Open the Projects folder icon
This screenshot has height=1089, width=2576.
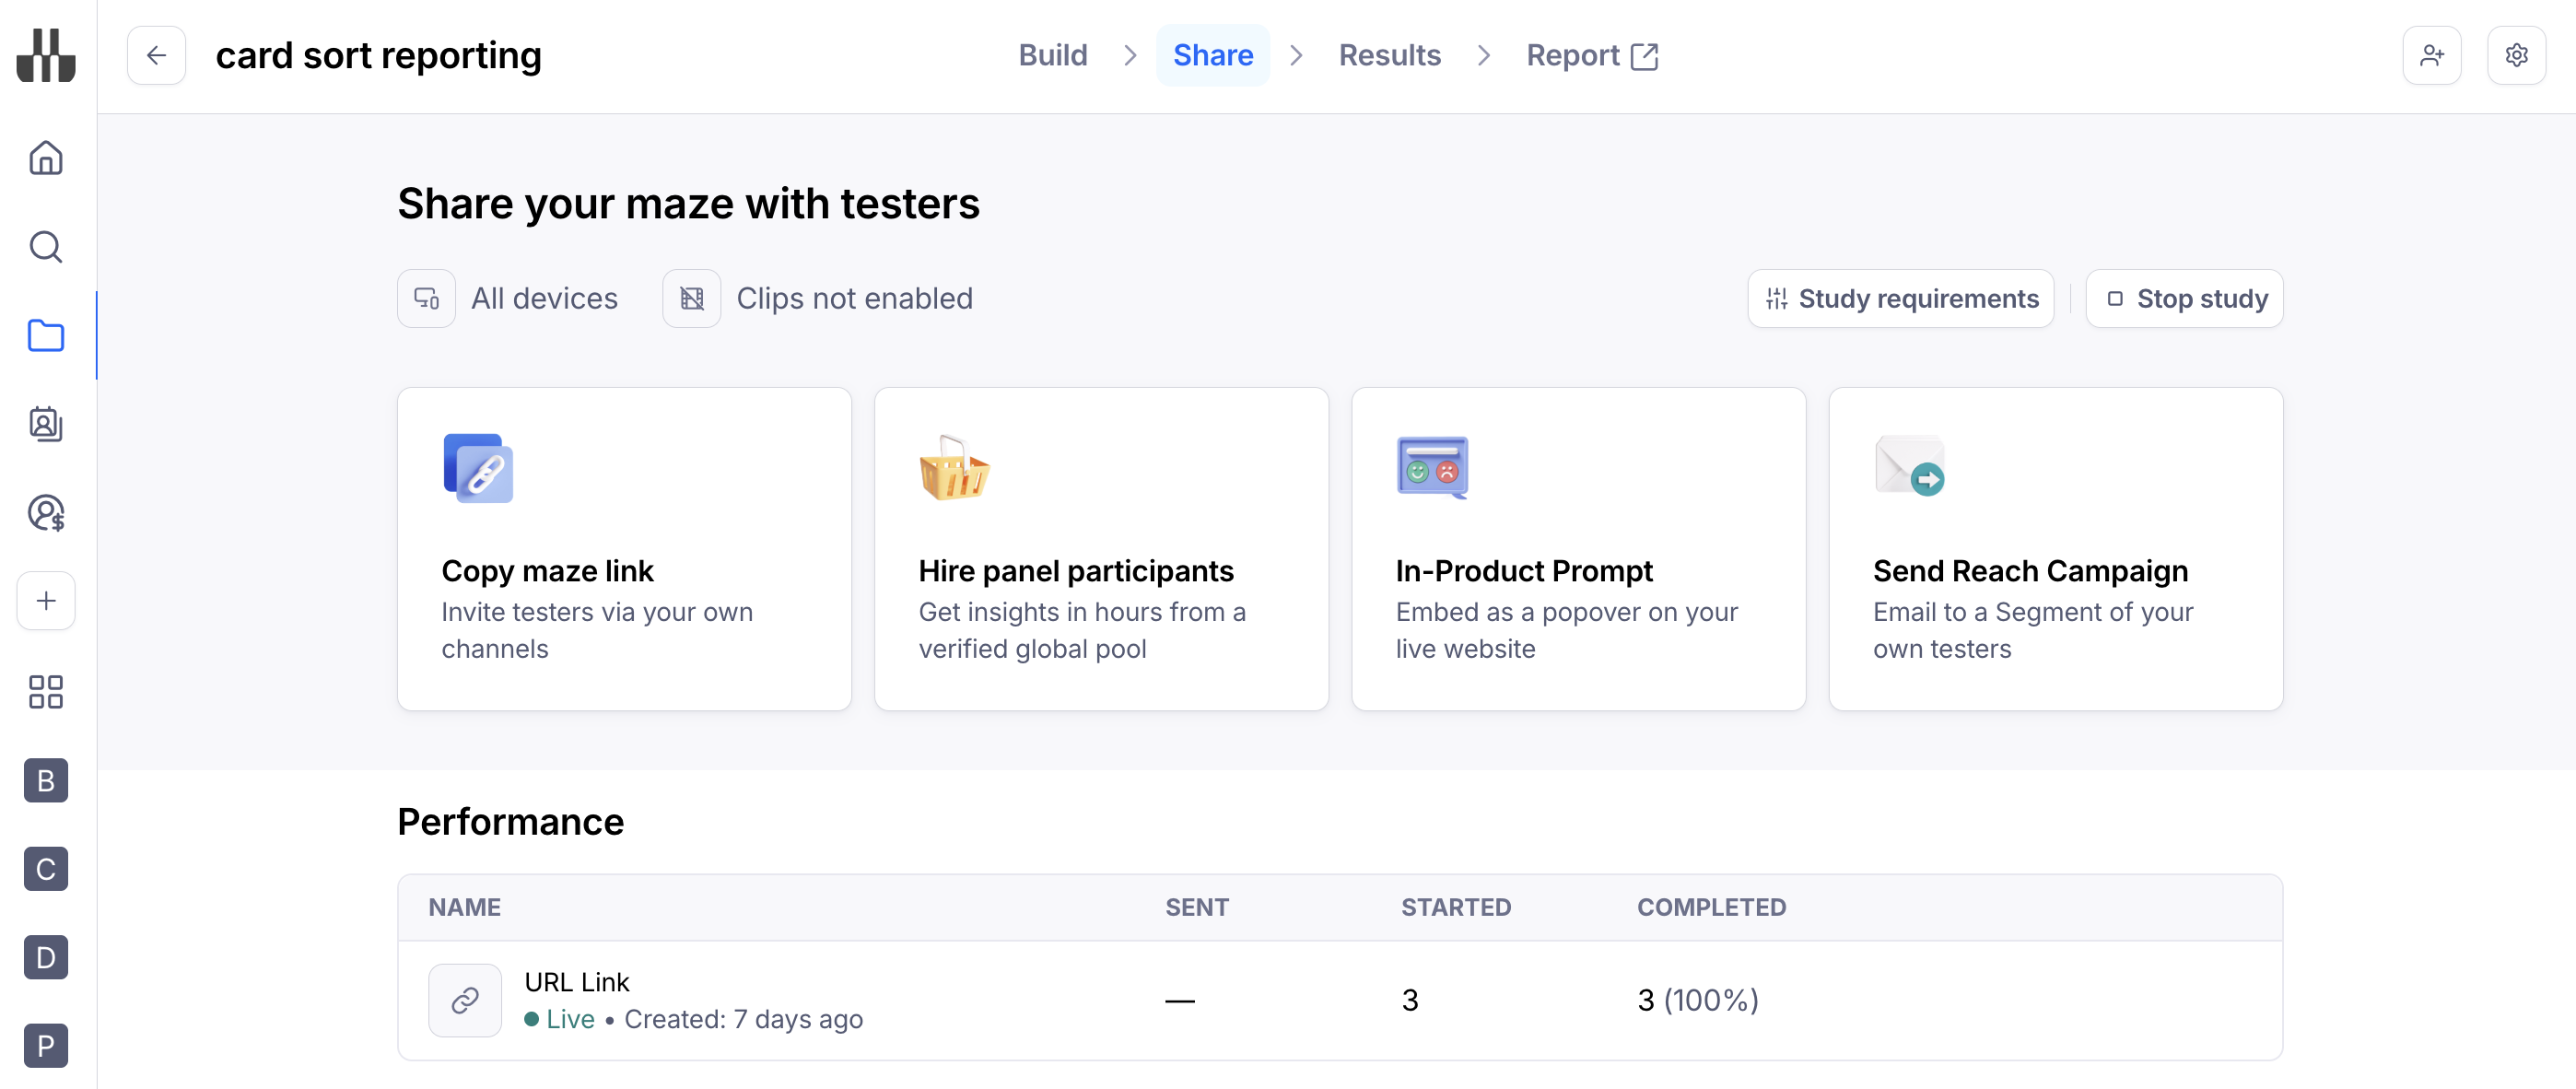pyautogui.click(x=46, y=336)
